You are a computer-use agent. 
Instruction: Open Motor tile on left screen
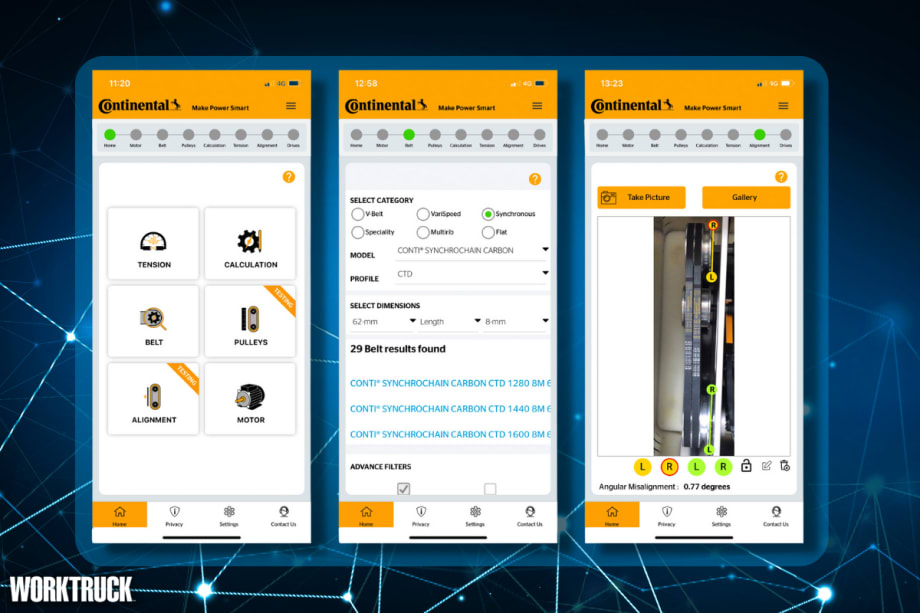click(x=251, y=399)
